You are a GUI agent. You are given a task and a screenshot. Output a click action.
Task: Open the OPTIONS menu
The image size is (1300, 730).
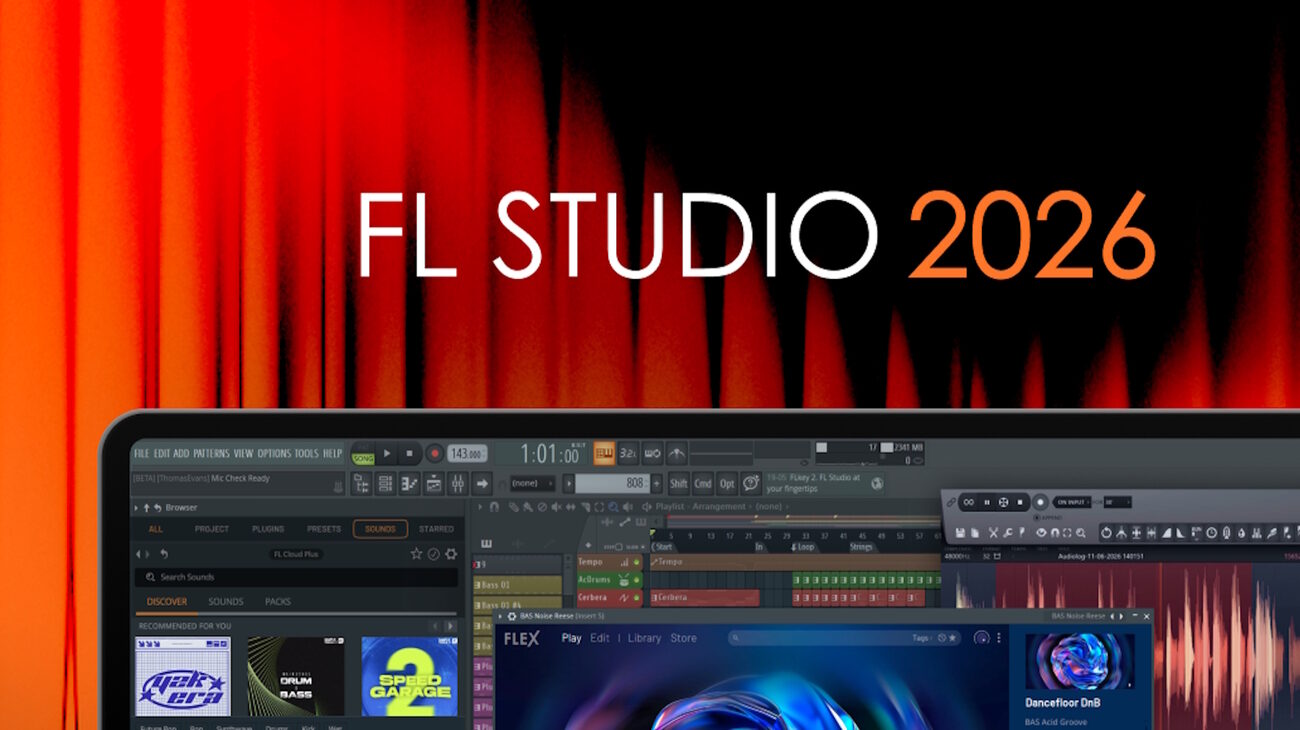click(274, 454)
